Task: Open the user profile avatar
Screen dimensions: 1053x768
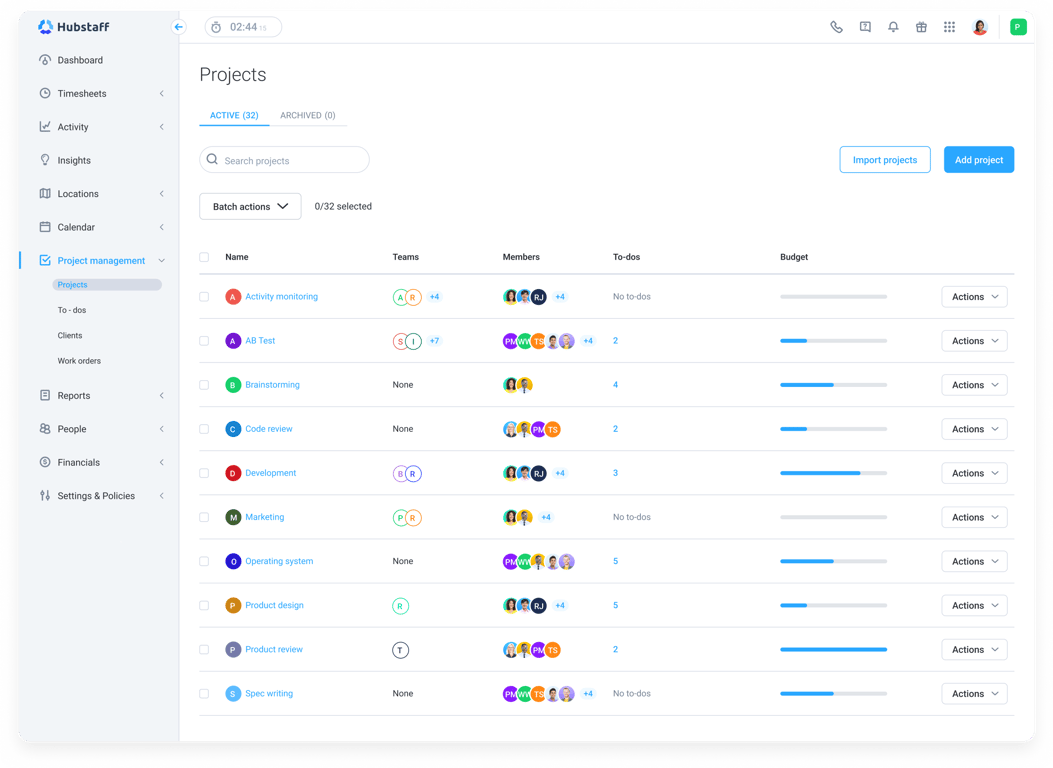Action: (x=980, y=27)
